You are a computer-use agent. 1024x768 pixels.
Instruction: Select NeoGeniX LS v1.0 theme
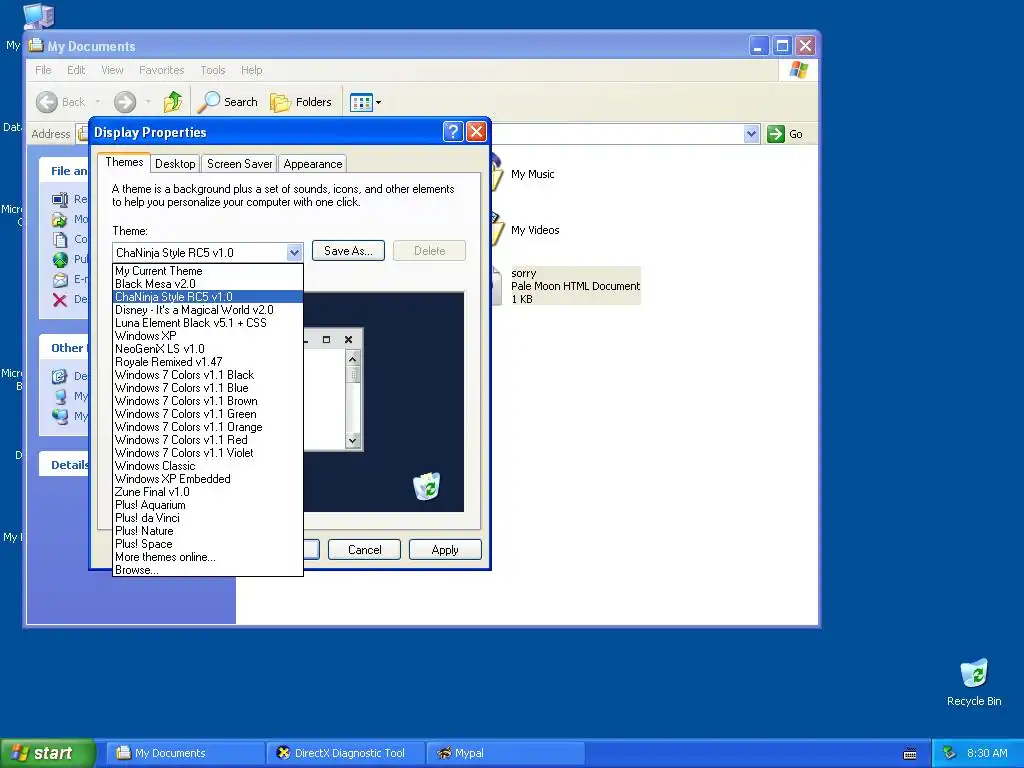coord(208,349)
